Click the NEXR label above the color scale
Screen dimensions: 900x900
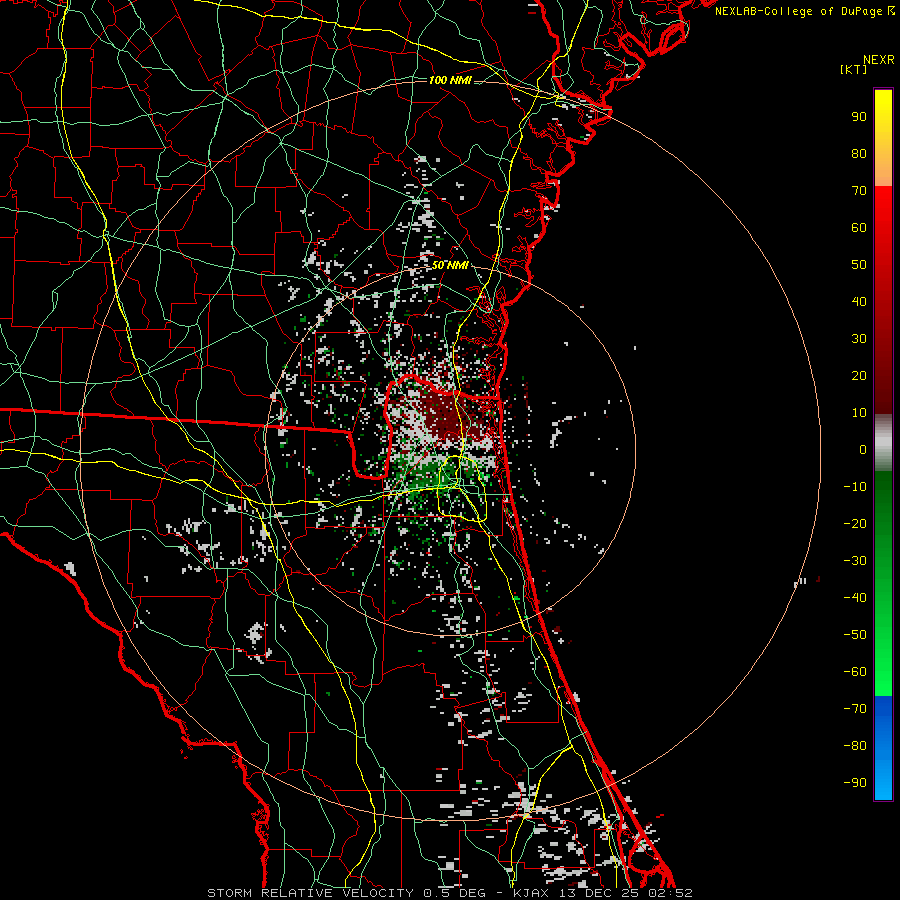tap(878, 60)
